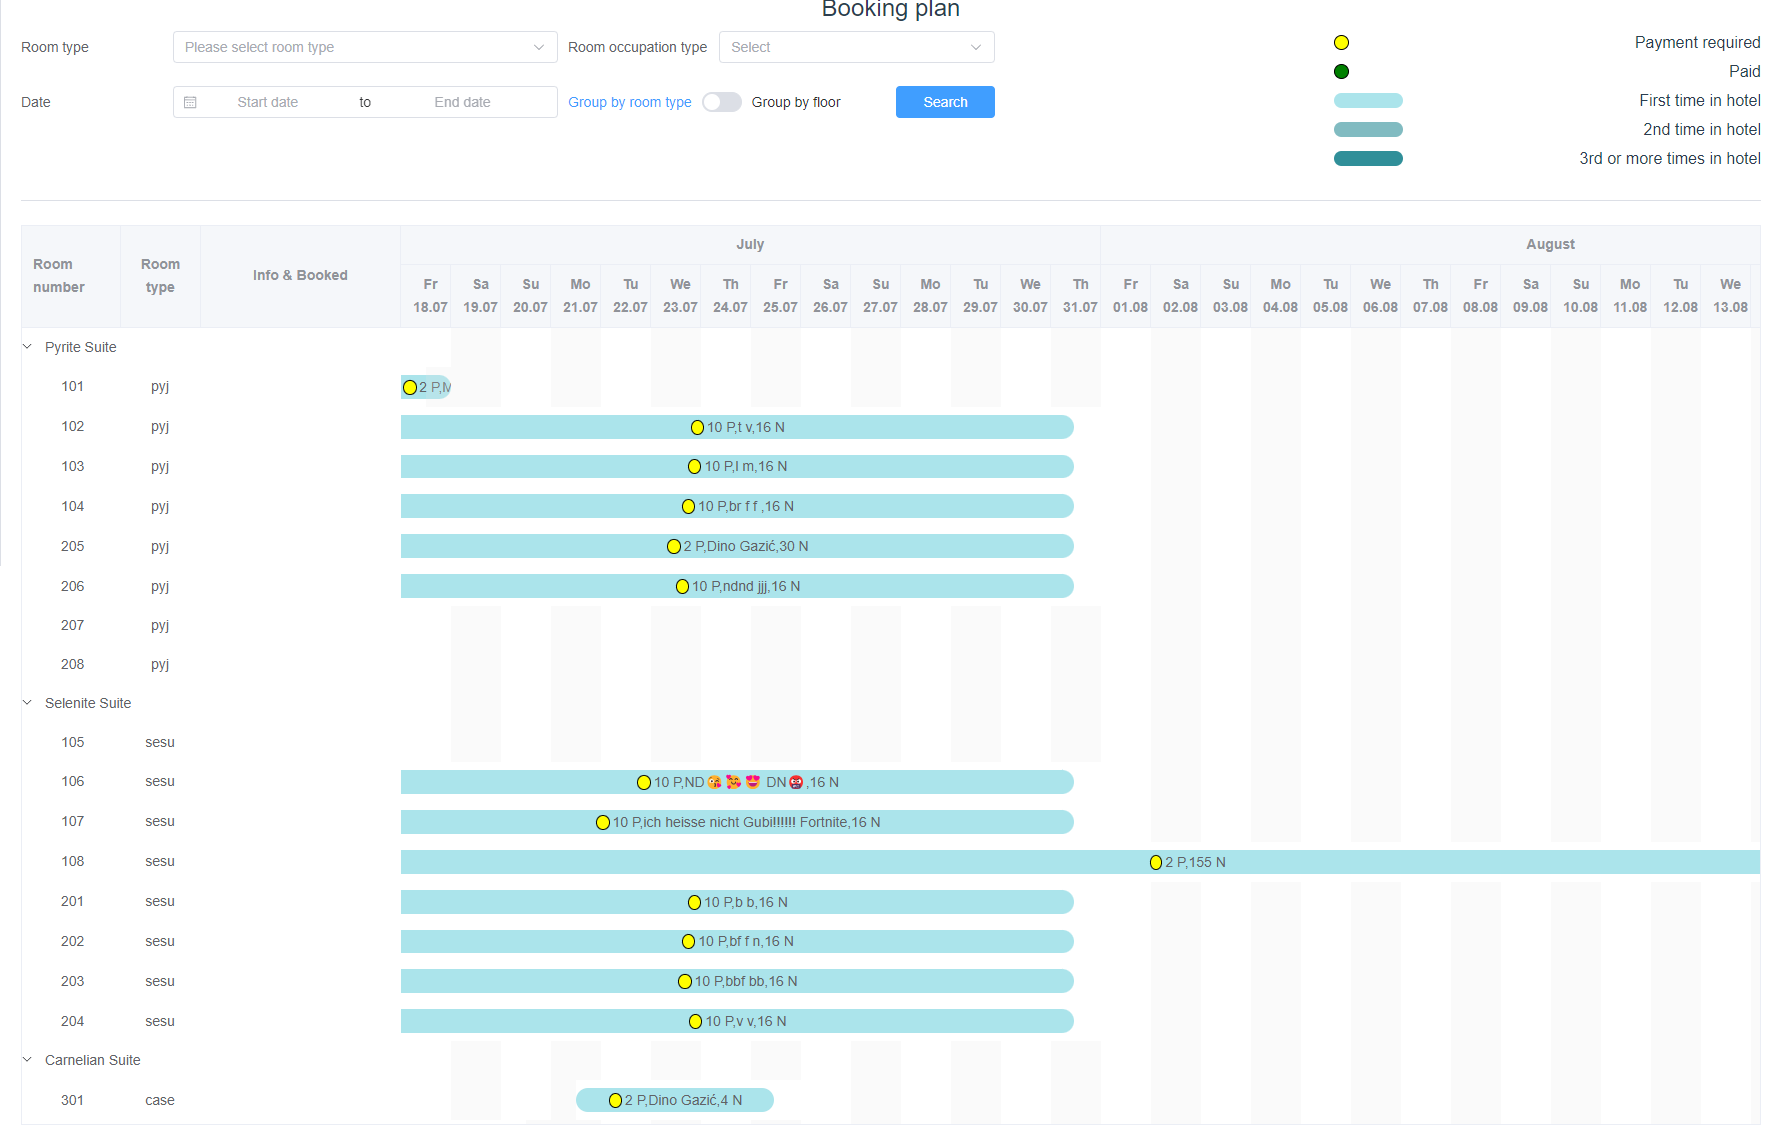Open the Room type dropdown
This screenshot has width=1769, height=1127.
[x=364, y=47]
